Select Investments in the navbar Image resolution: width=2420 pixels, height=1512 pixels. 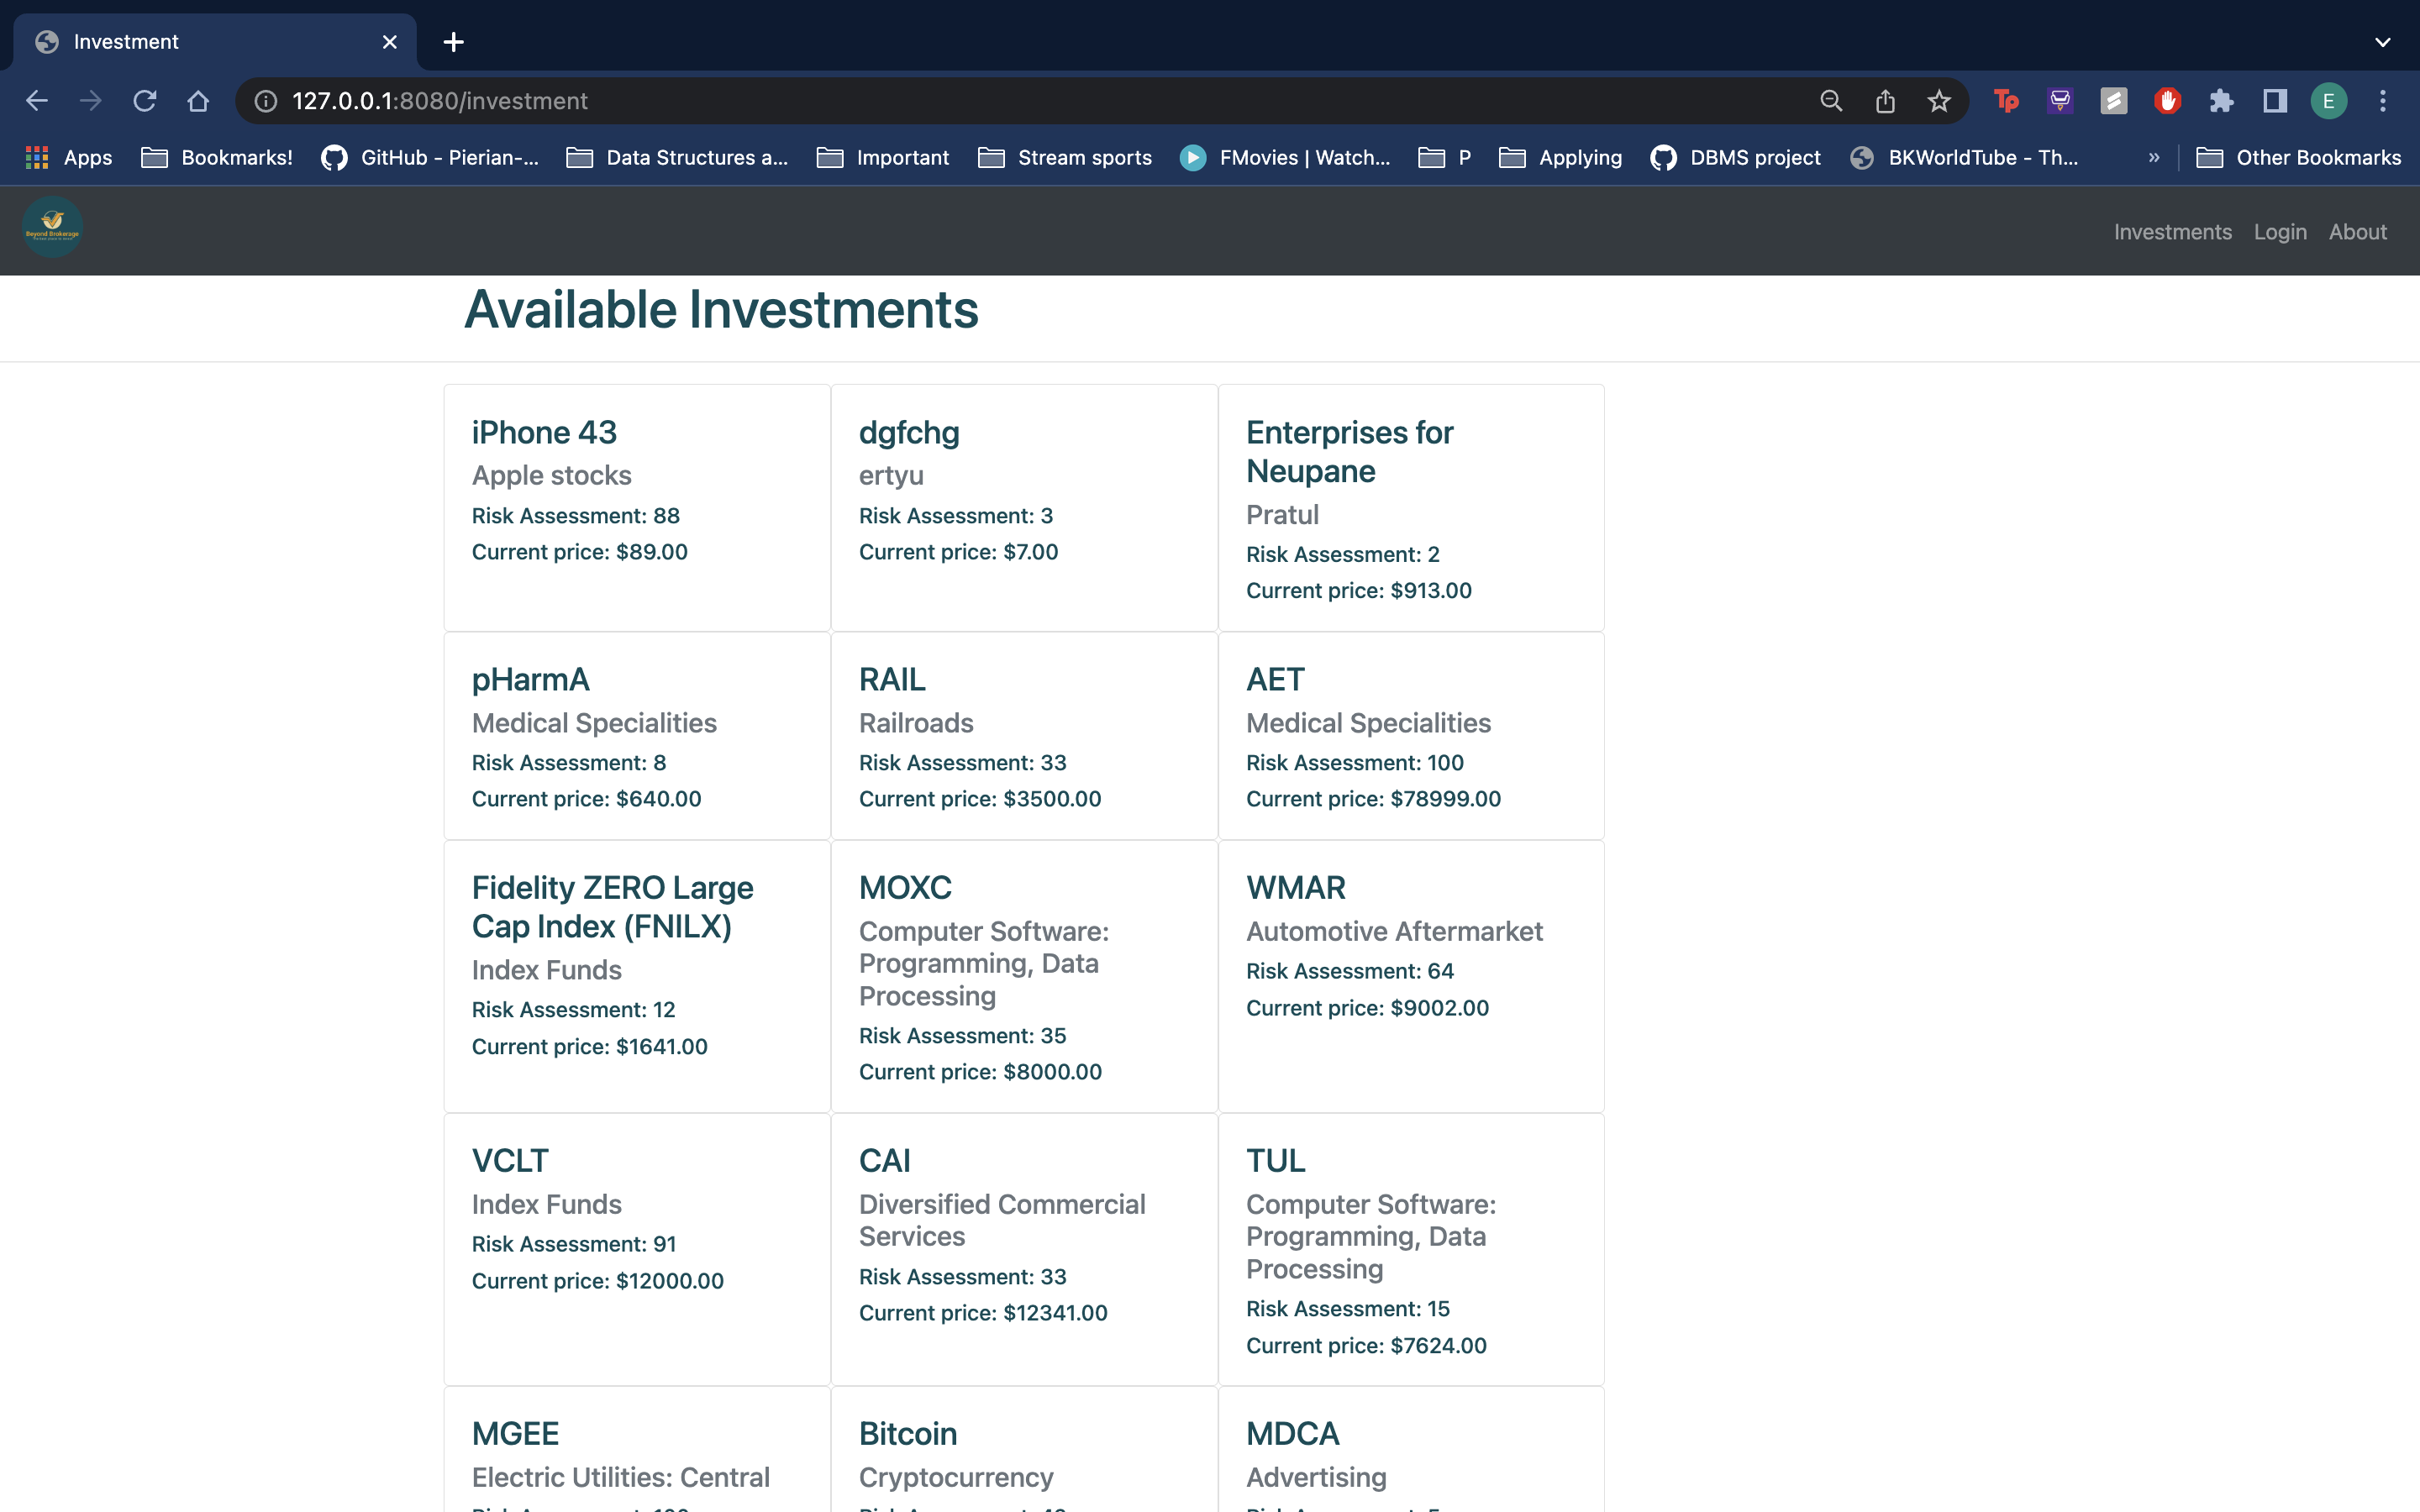click(x=2172, y=232)
